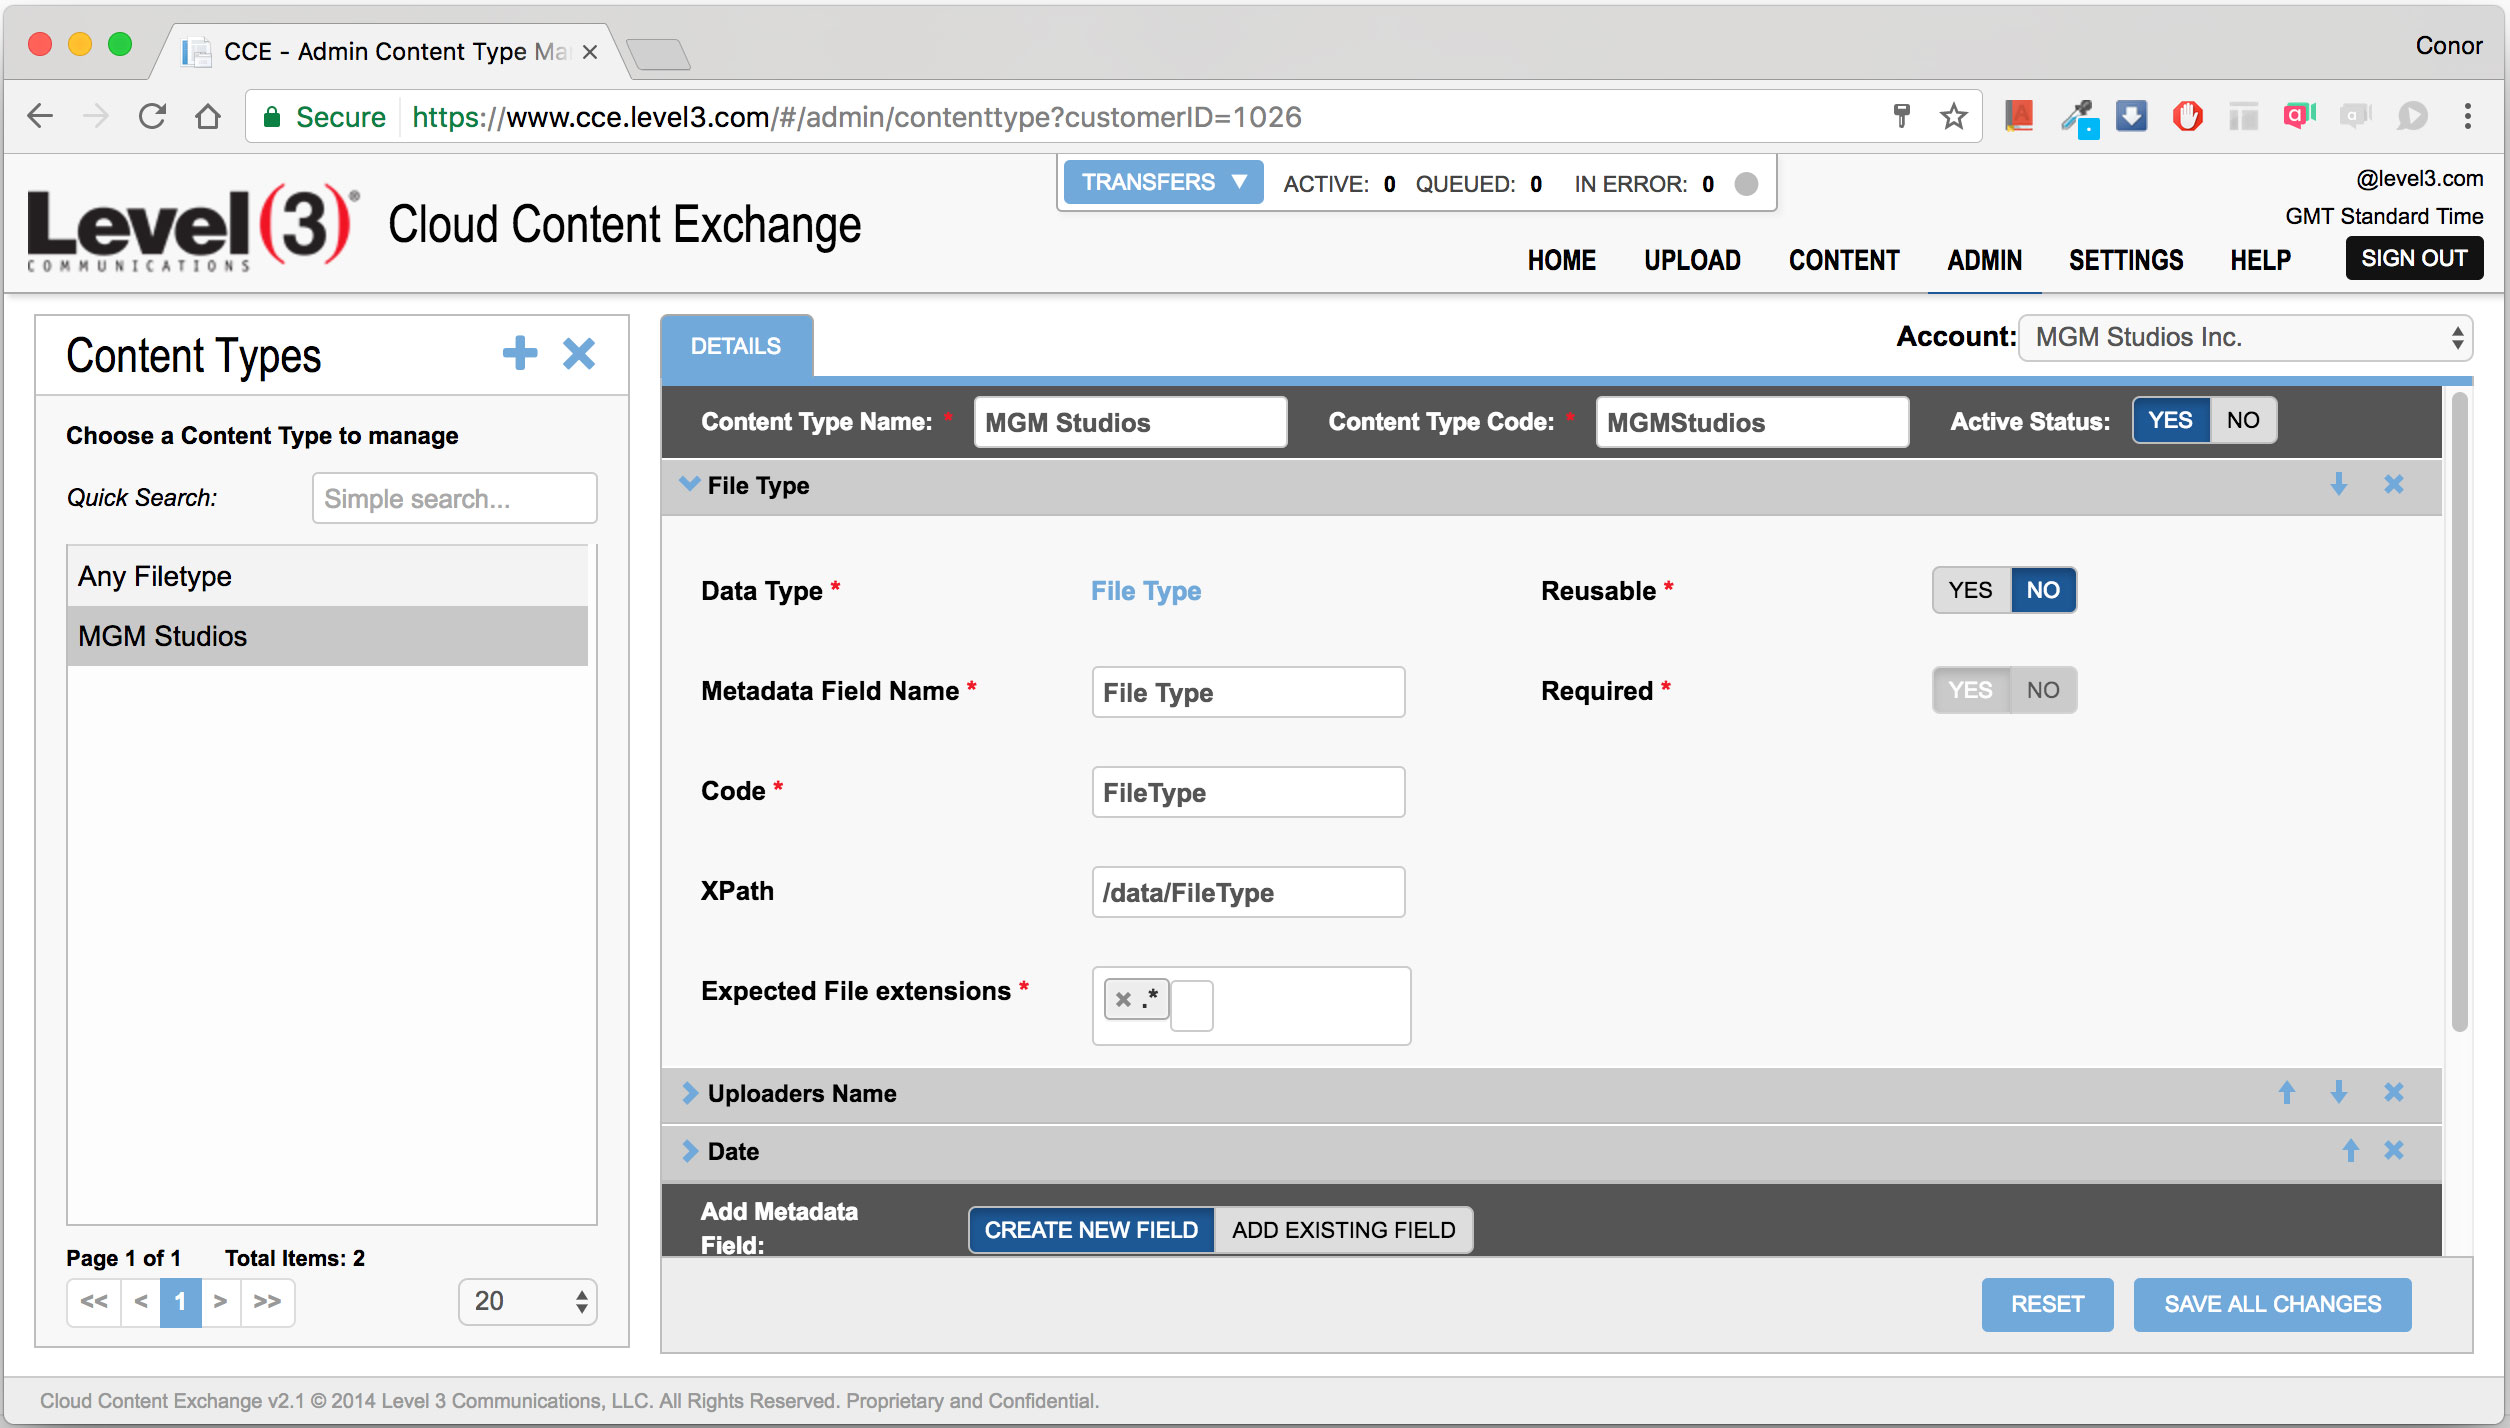Go to browser home page
The height and width of the screenshot is (1428, 2510).
click(208, 116)
